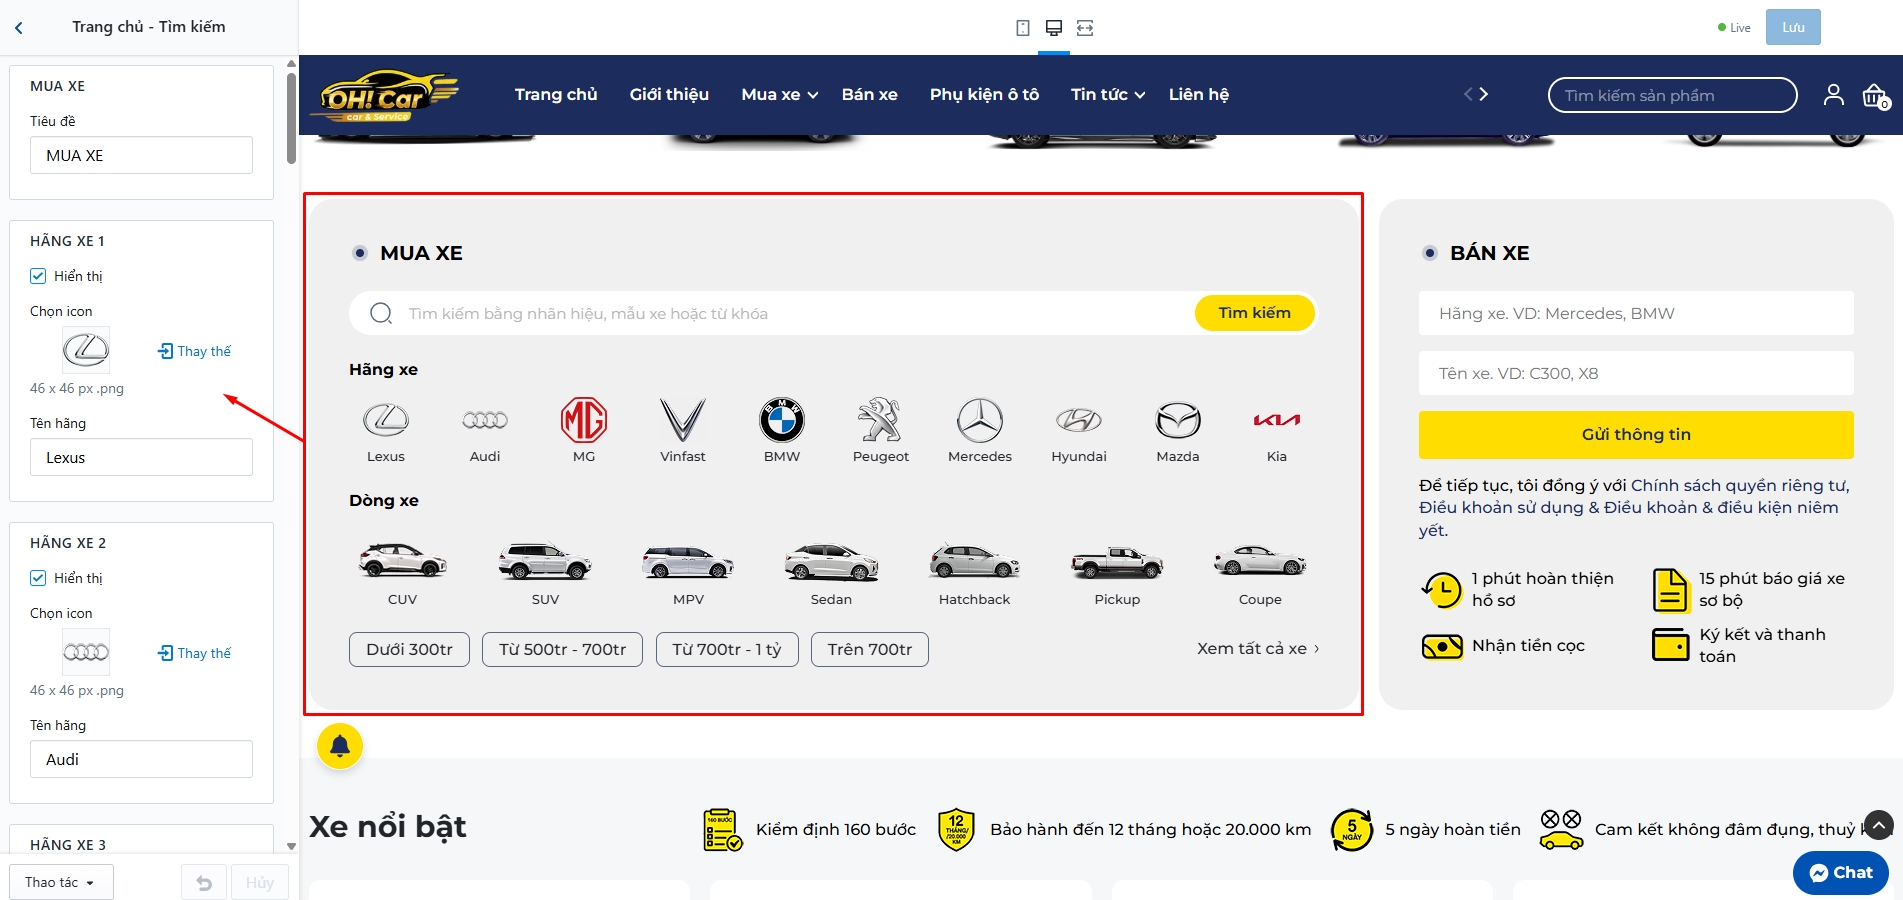Select the BMW brand logo
1903x900 pixels.
[782, 420]
